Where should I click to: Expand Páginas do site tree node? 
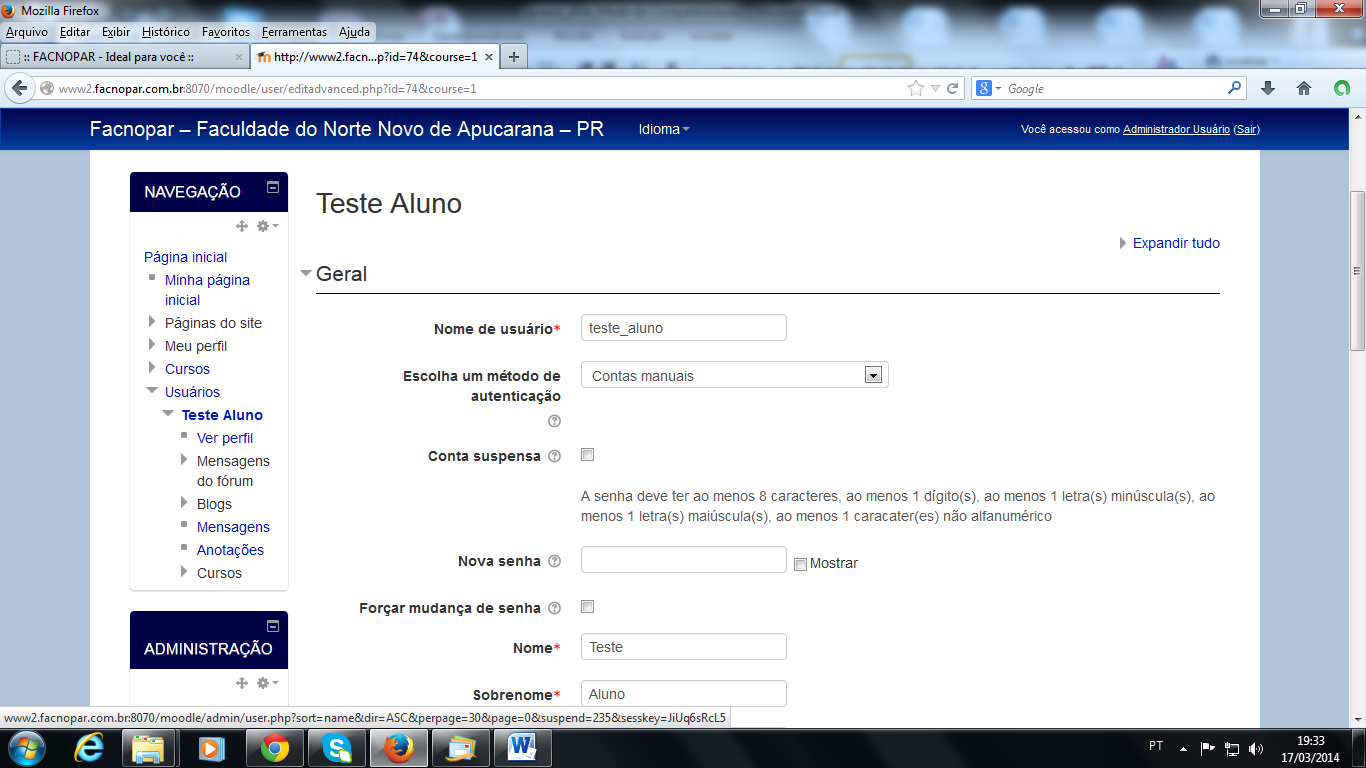pyautogui.click(x=152, y=322)
